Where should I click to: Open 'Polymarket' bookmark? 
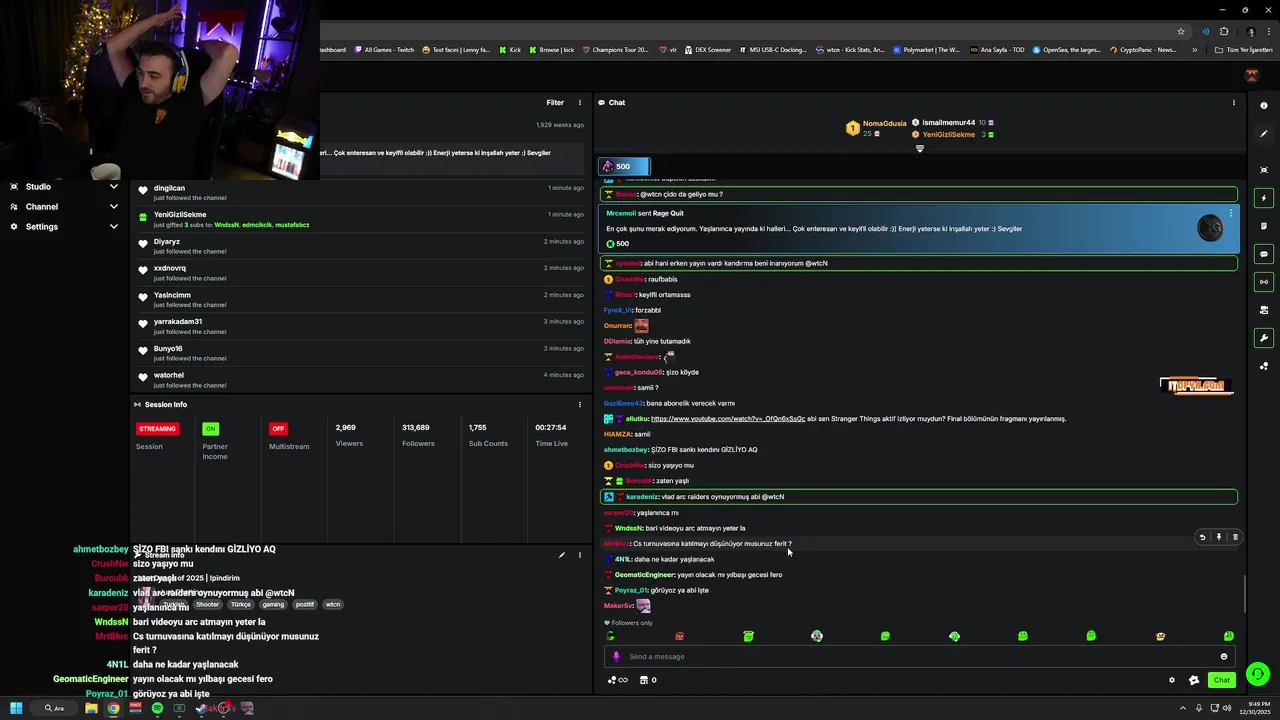click(x=926, y=50)
